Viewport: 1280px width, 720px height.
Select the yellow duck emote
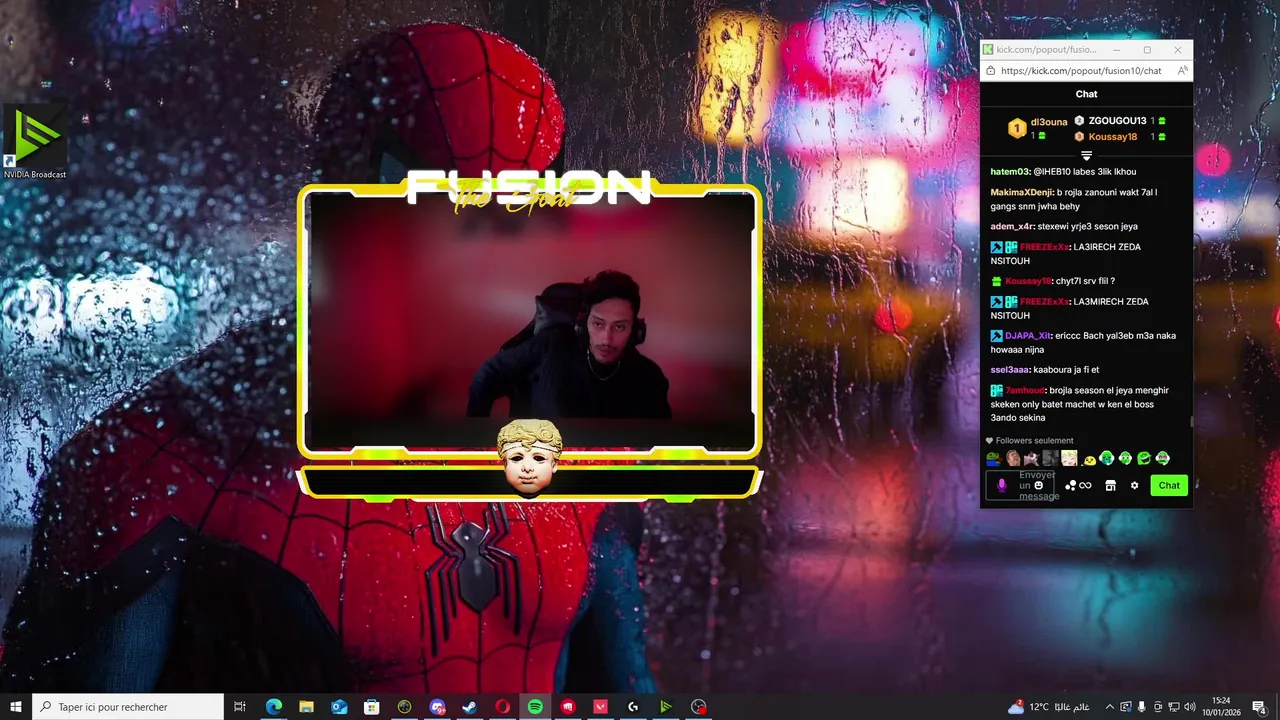click(x=1088, y=459)
